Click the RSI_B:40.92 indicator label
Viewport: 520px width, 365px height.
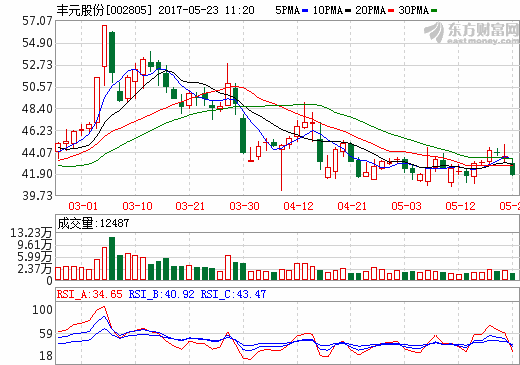click(161, 294)
